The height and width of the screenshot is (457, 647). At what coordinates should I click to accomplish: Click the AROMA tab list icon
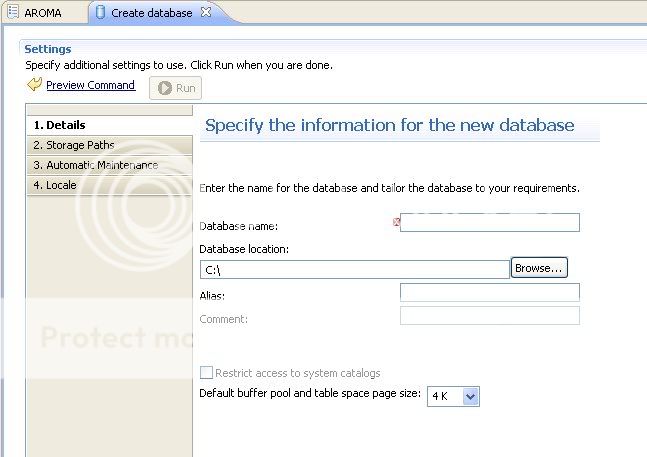(13, 12)
